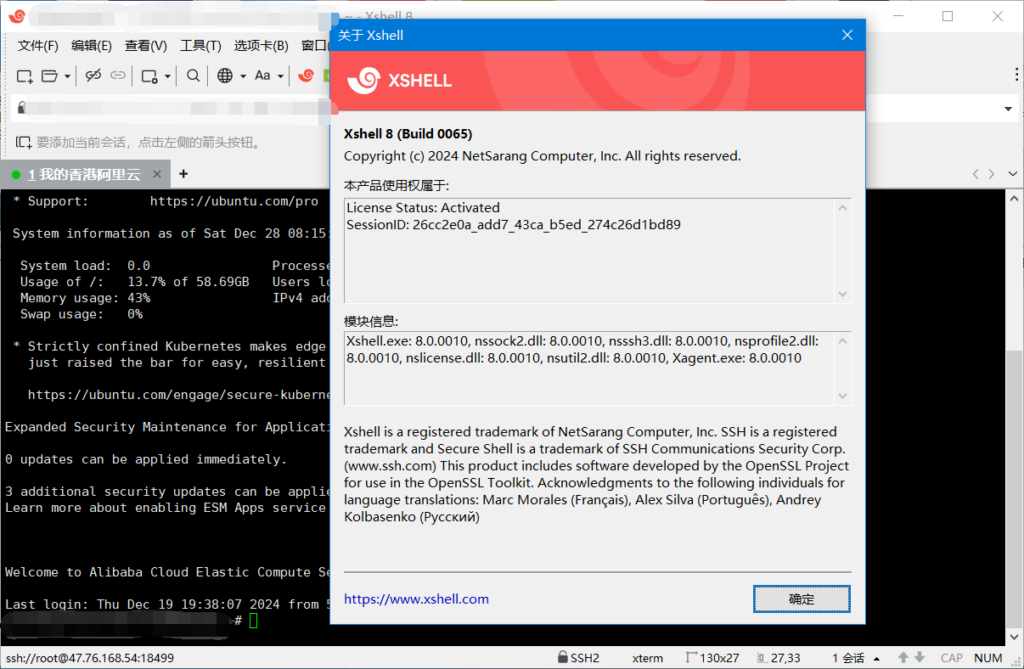Image resolution: width=1024 pixels, height=669 pixels.
Task: Select the 我的香港阿里云 session tab
Action: point(84,174)
